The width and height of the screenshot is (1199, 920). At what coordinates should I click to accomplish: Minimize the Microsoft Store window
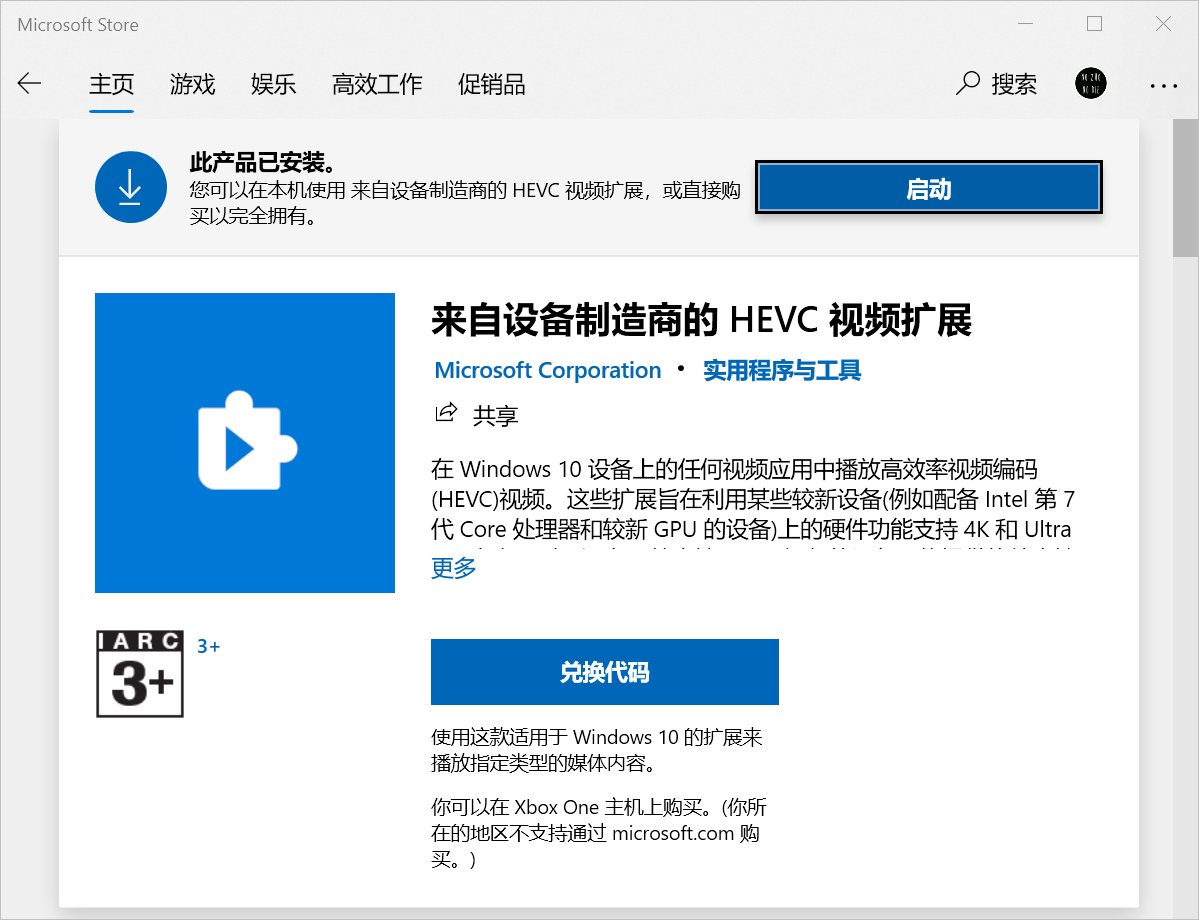(1025, 24)
